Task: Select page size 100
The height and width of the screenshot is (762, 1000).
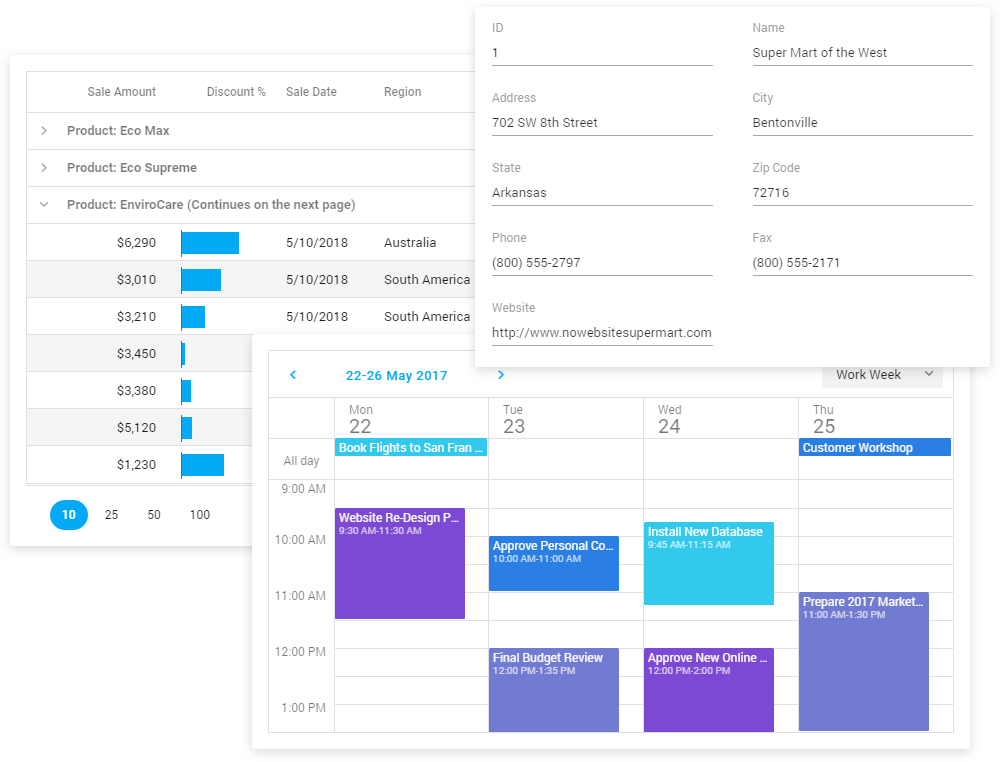Action: 199,514
